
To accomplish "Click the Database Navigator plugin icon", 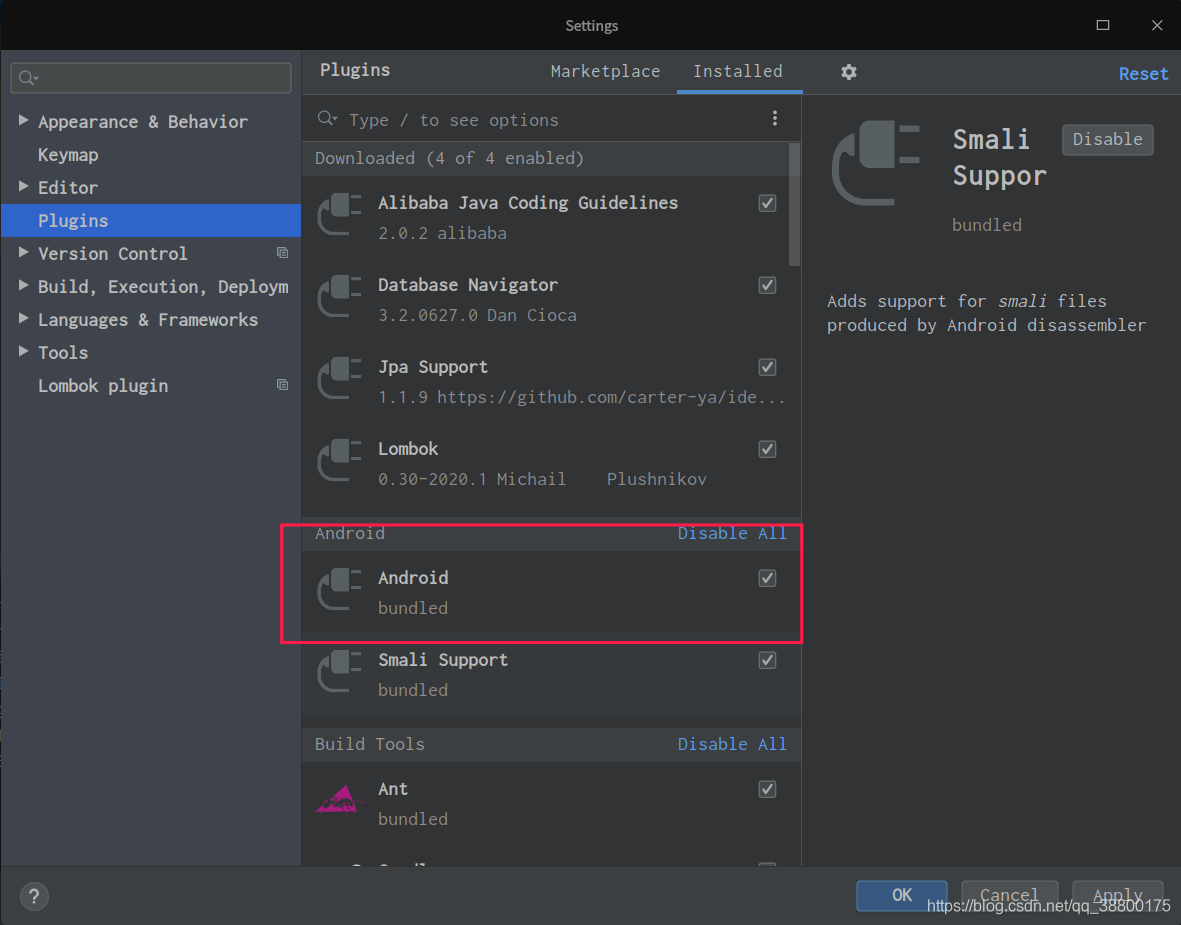I will 340,295.
